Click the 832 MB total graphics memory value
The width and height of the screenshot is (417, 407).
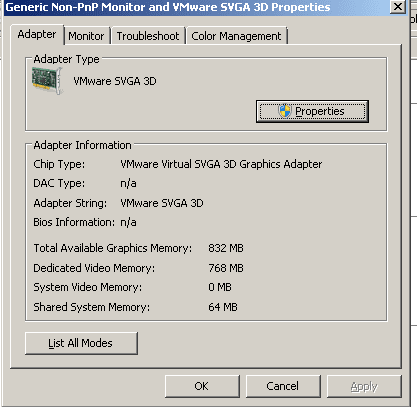(x=226, y=248)
